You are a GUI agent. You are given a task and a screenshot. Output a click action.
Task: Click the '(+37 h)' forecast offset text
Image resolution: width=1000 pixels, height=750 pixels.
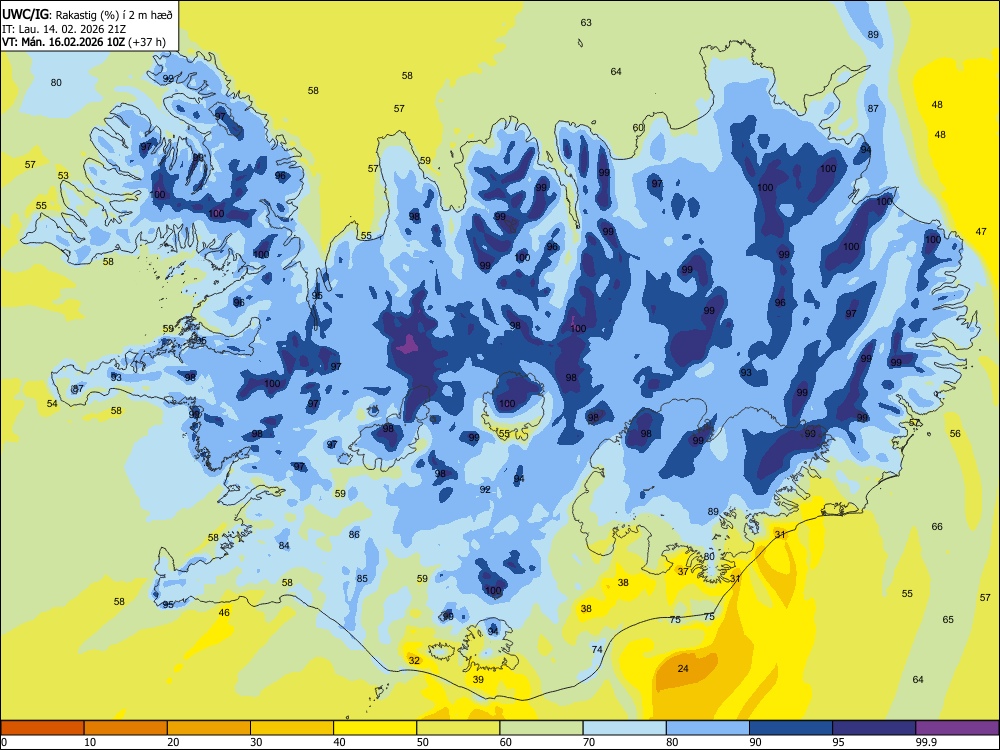click(147, 42)
